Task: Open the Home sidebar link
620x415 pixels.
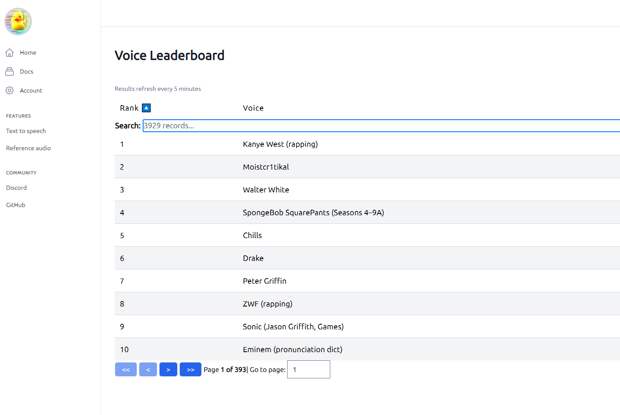Action: click(x=28, y=53)
